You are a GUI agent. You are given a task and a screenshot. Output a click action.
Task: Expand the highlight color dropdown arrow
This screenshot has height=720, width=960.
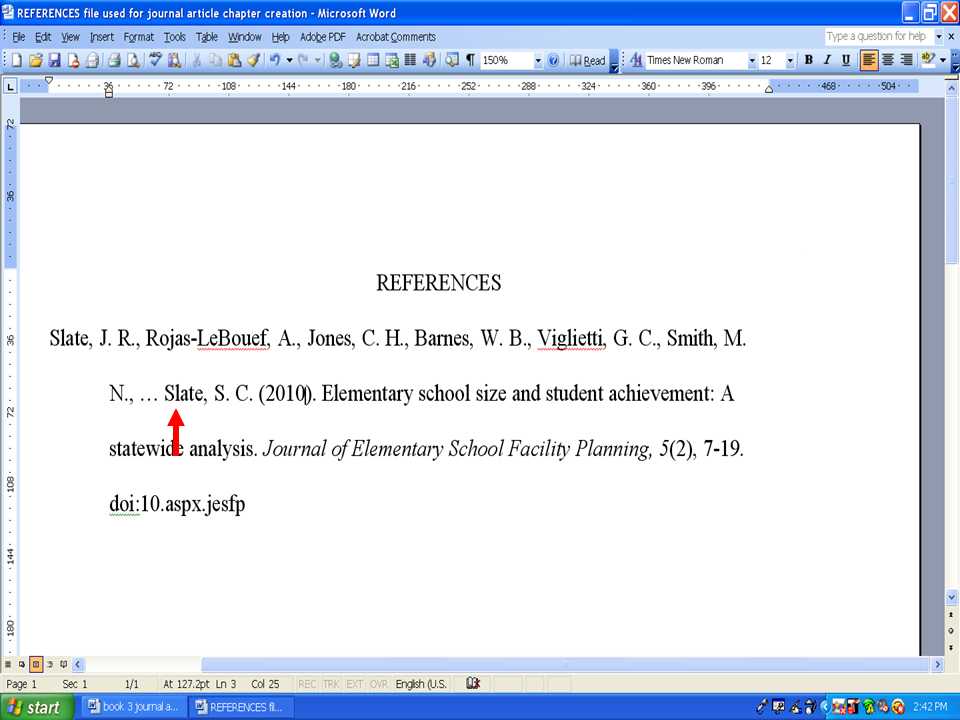pos(942,60)
